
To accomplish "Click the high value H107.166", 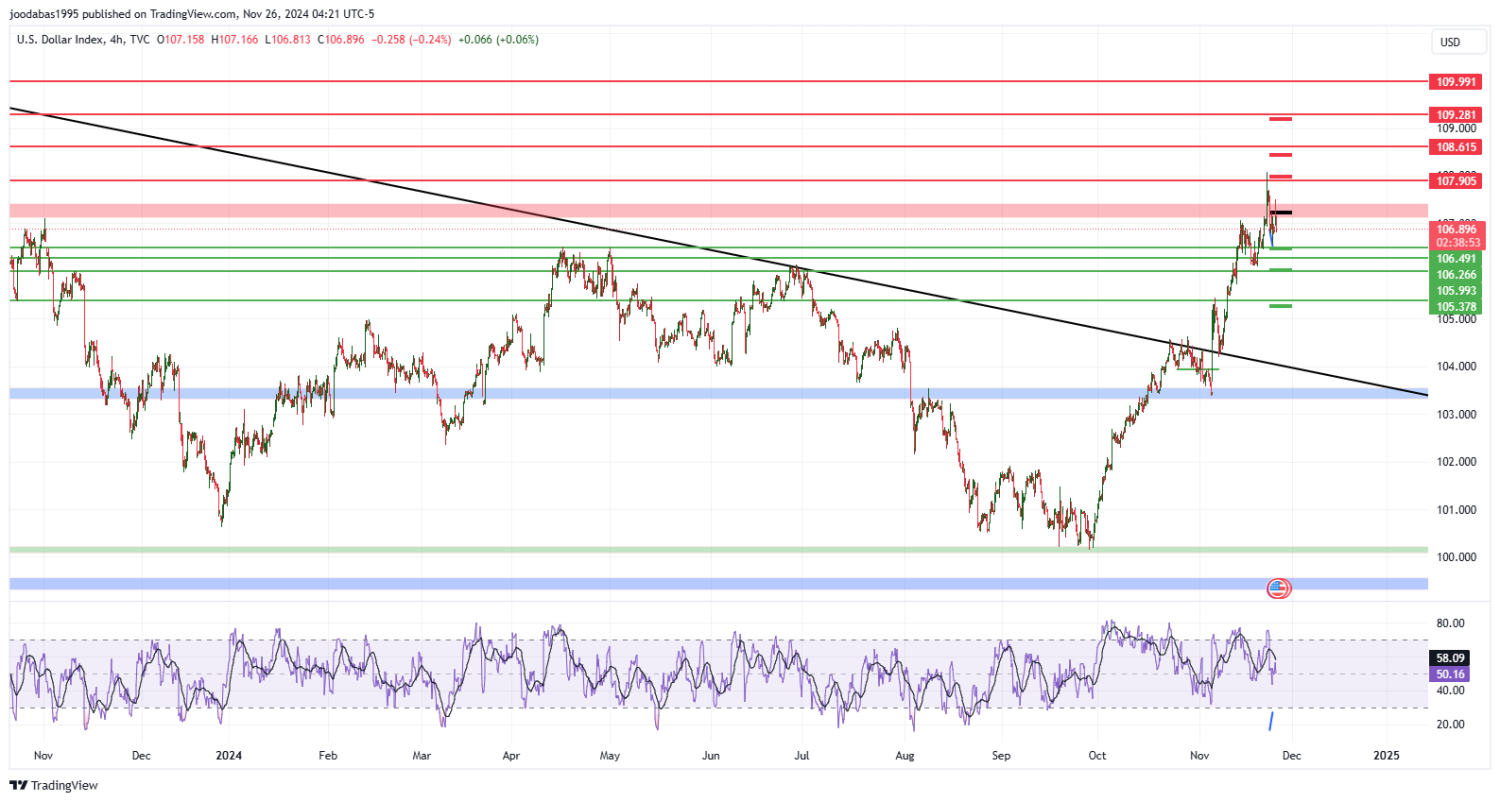I will point(234,39).
